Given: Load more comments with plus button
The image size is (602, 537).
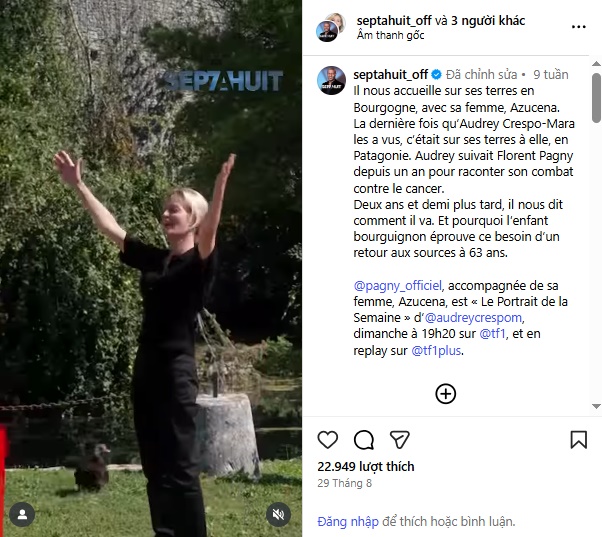Looking at the screenshot, I should click(445, 394).
